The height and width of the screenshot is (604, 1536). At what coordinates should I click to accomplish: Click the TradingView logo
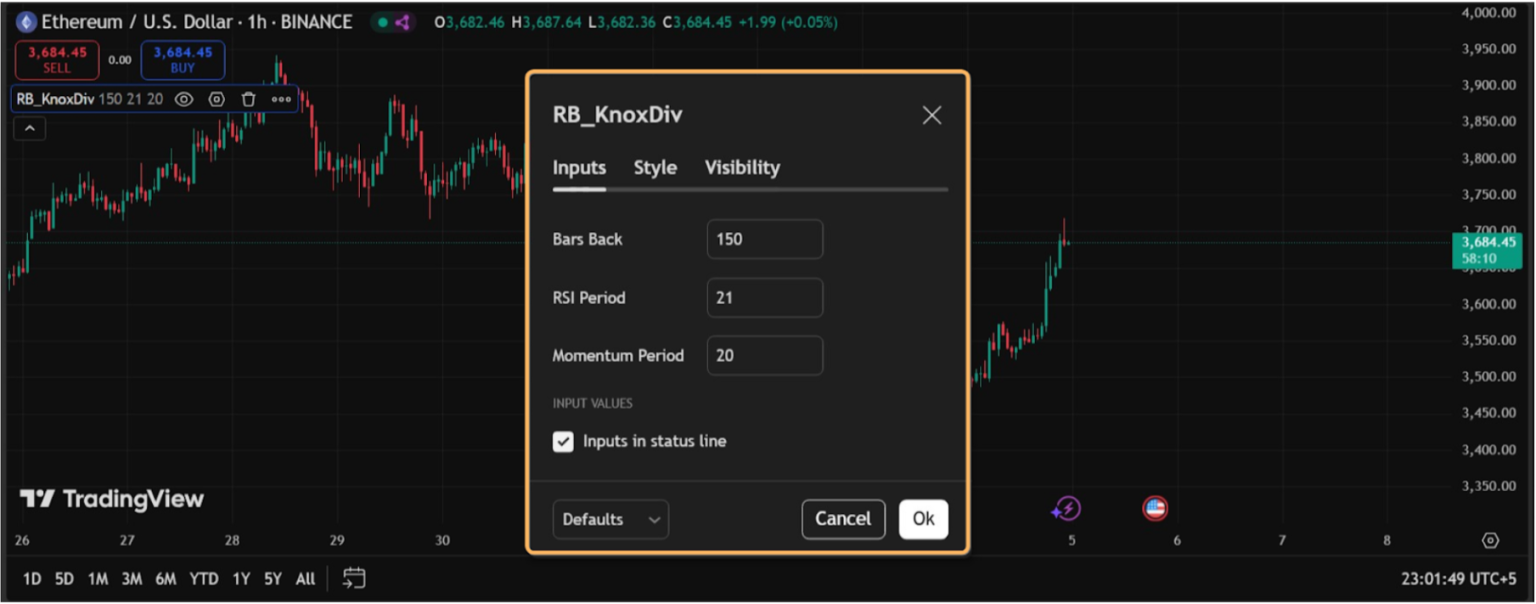click(x=112, y=499)
